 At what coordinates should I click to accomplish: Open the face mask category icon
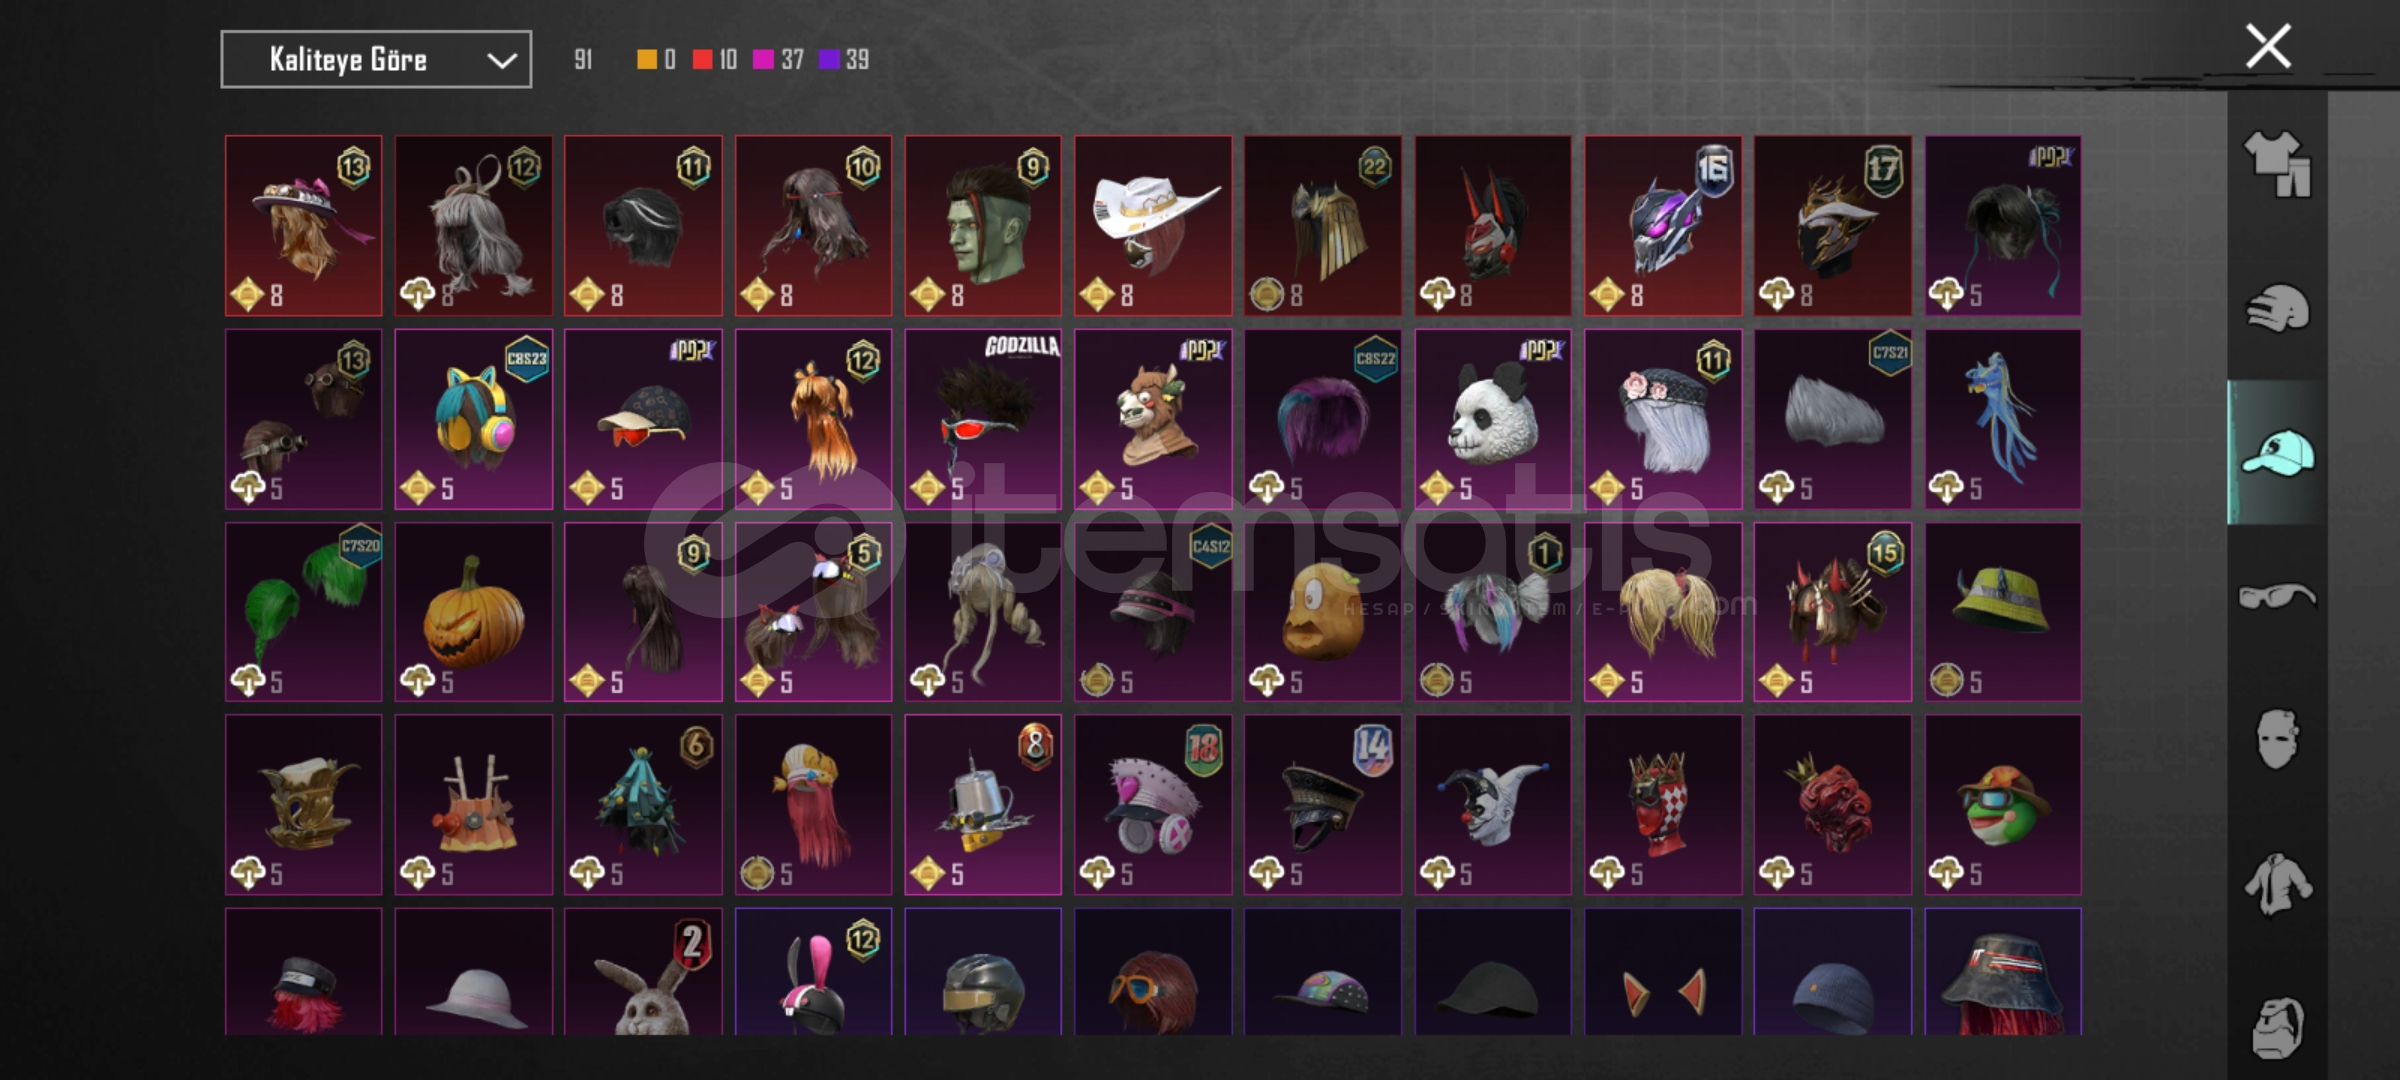2277,739
